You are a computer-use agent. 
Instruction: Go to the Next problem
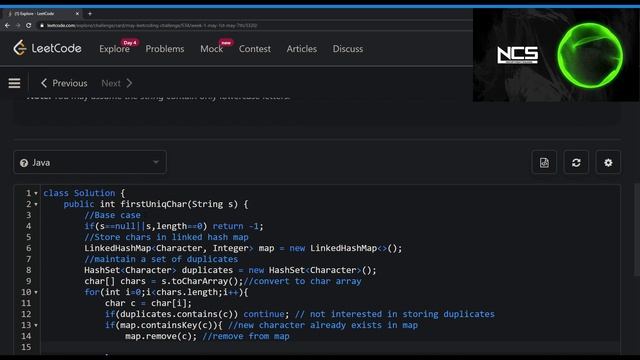point(117,83)
